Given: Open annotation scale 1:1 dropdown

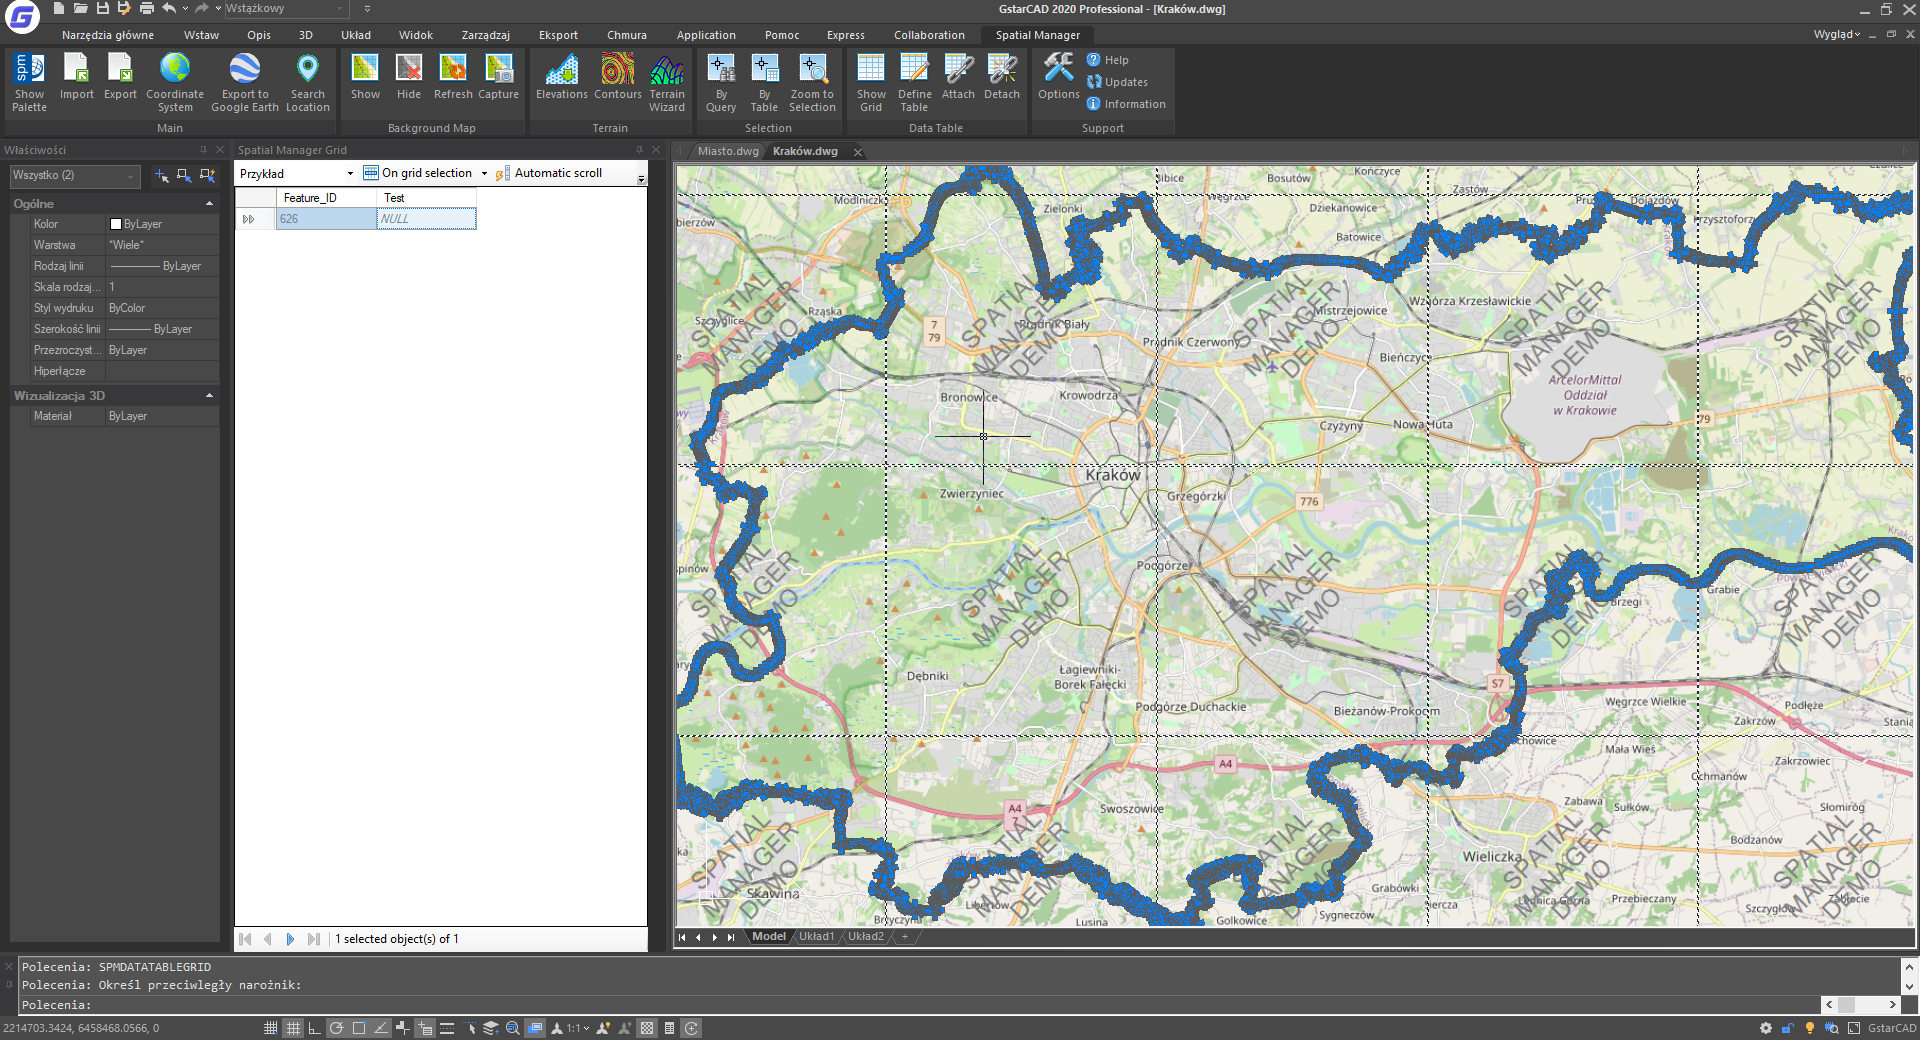Looking at the screenshot, I should (x=578, y=1028).
